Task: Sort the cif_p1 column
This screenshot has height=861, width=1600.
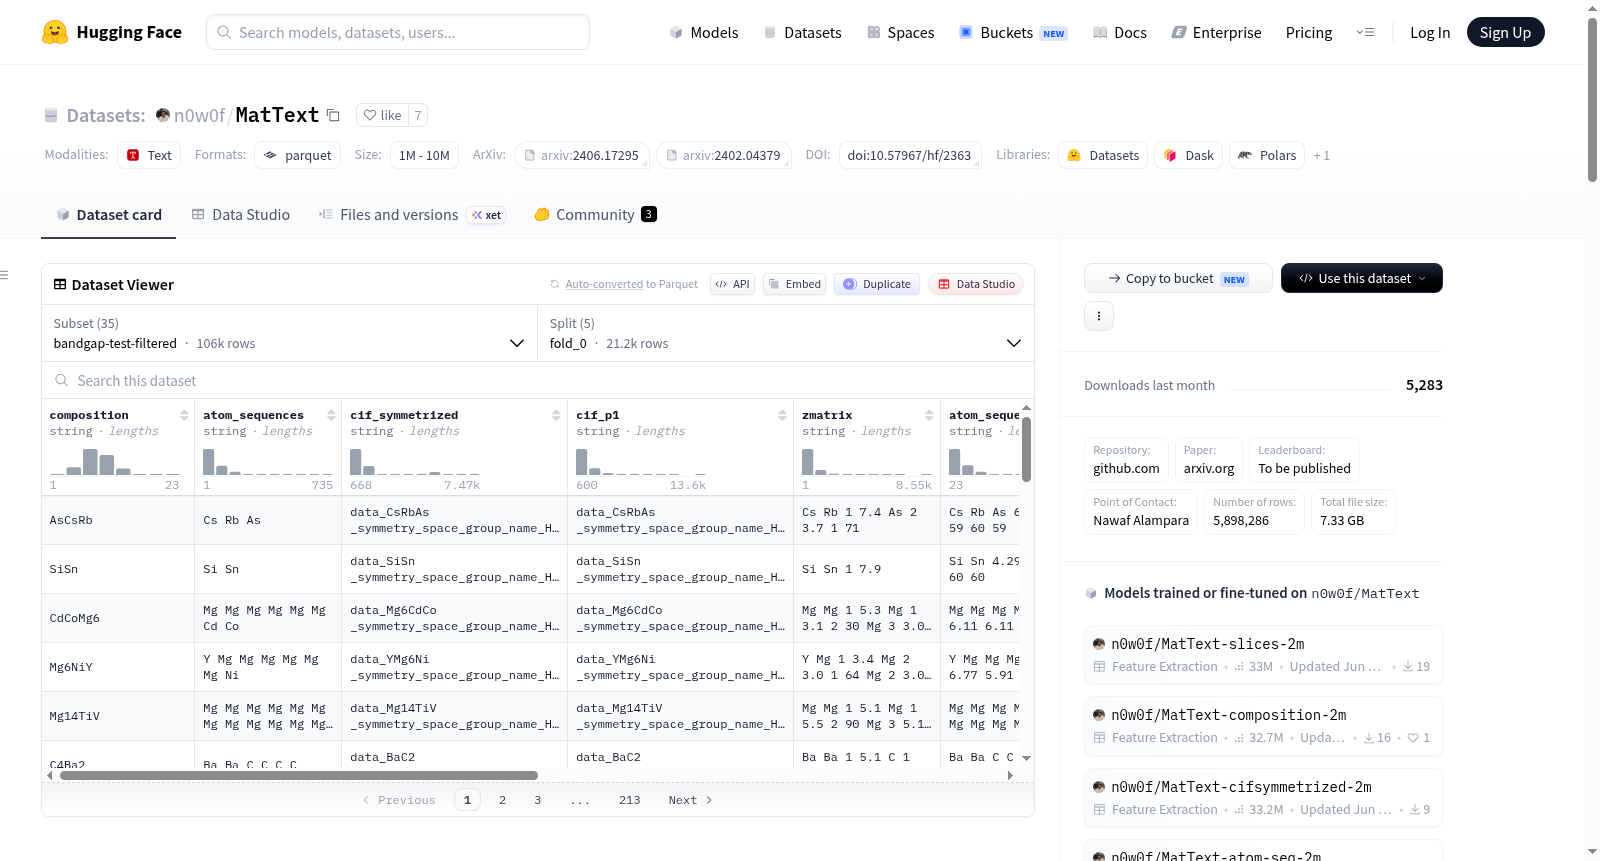Action: [782, 415]
